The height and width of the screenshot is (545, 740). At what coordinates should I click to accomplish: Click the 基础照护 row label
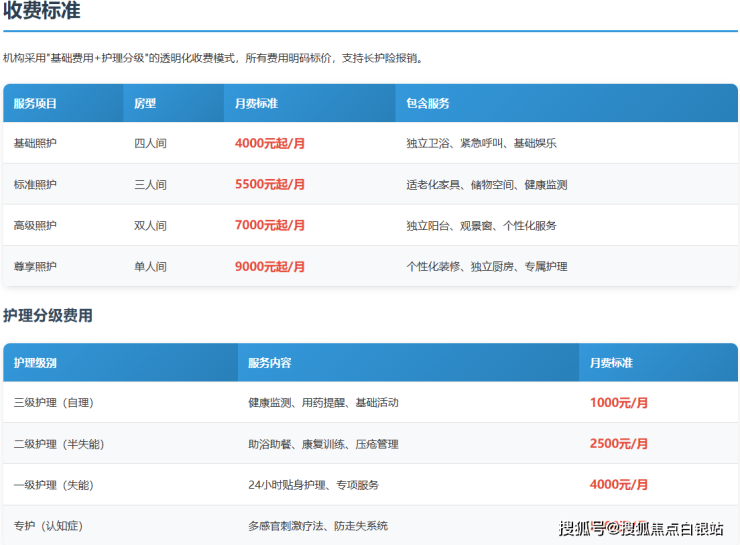(x=35, y=144)
